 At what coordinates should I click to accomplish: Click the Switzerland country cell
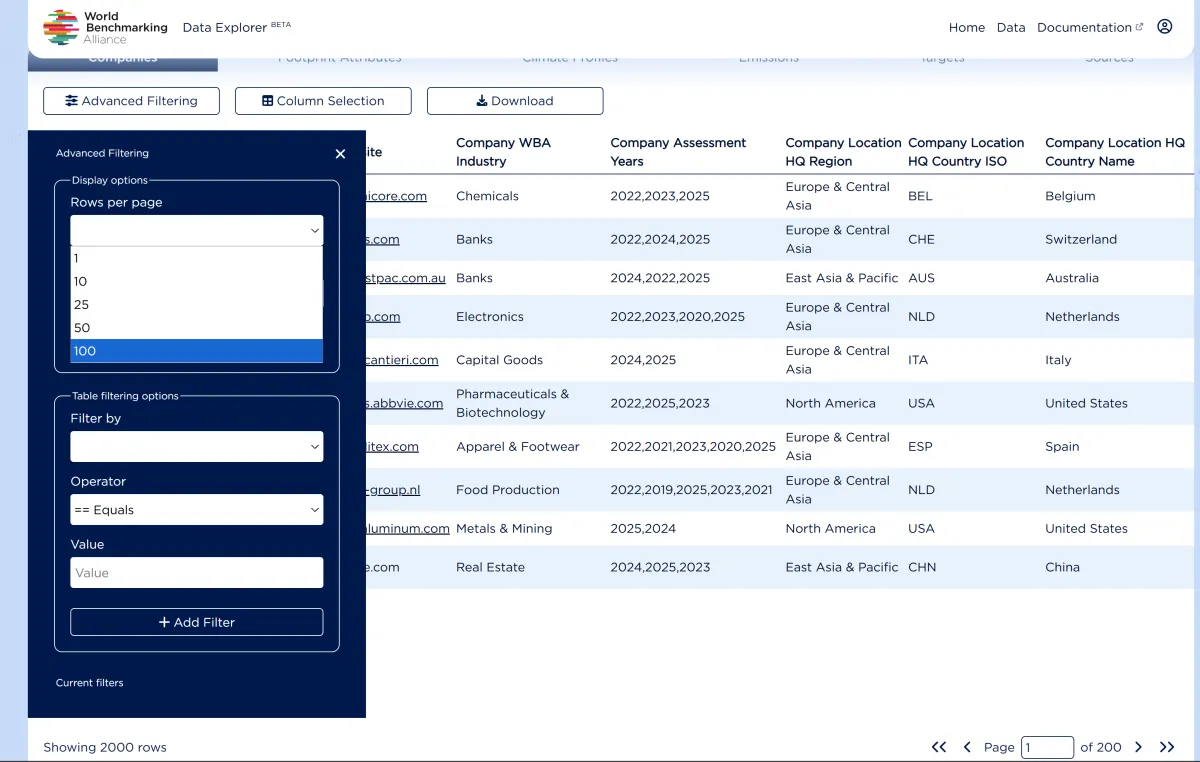tap(1081, 240)
